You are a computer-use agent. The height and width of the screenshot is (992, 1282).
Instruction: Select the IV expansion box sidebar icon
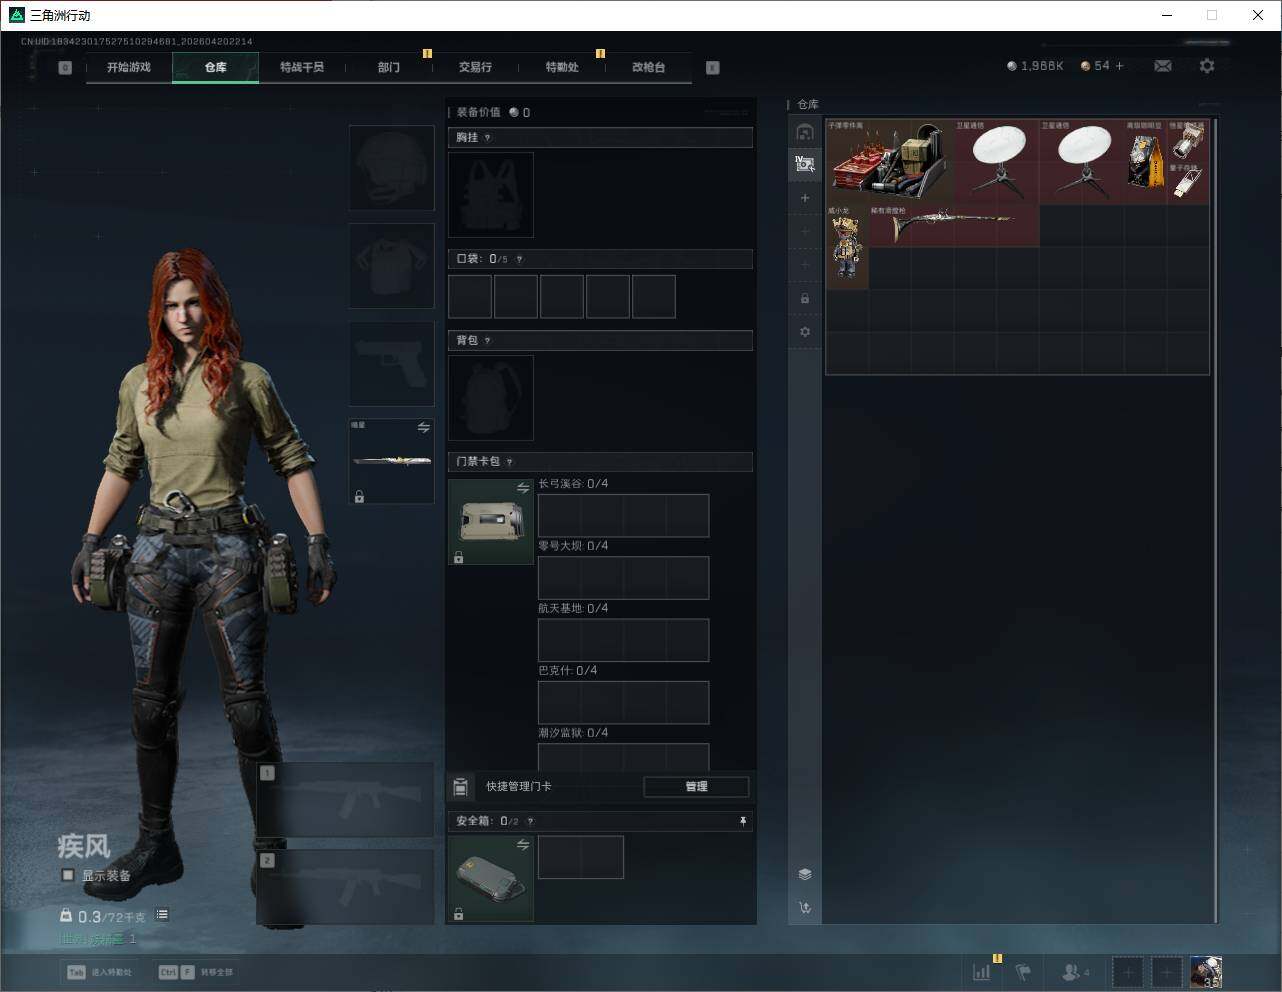point(805,164)
